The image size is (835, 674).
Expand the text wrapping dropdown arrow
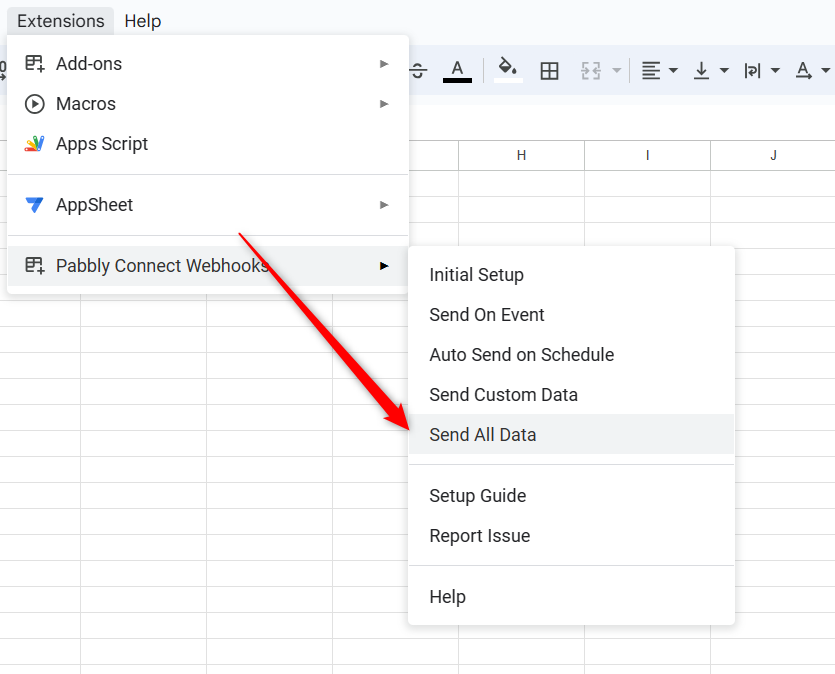click(x=775, y=70)
